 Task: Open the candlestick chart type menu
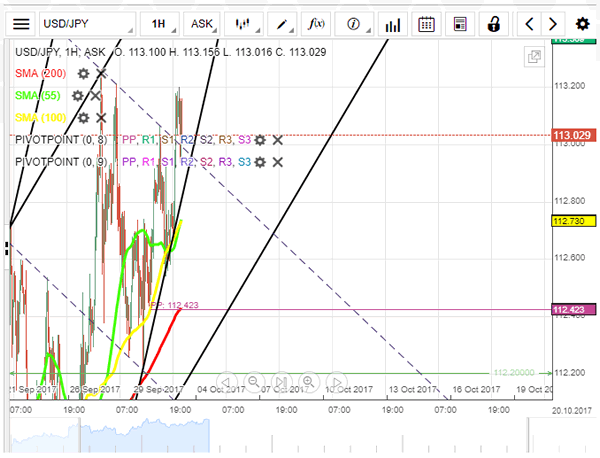[x=243, y=23]
